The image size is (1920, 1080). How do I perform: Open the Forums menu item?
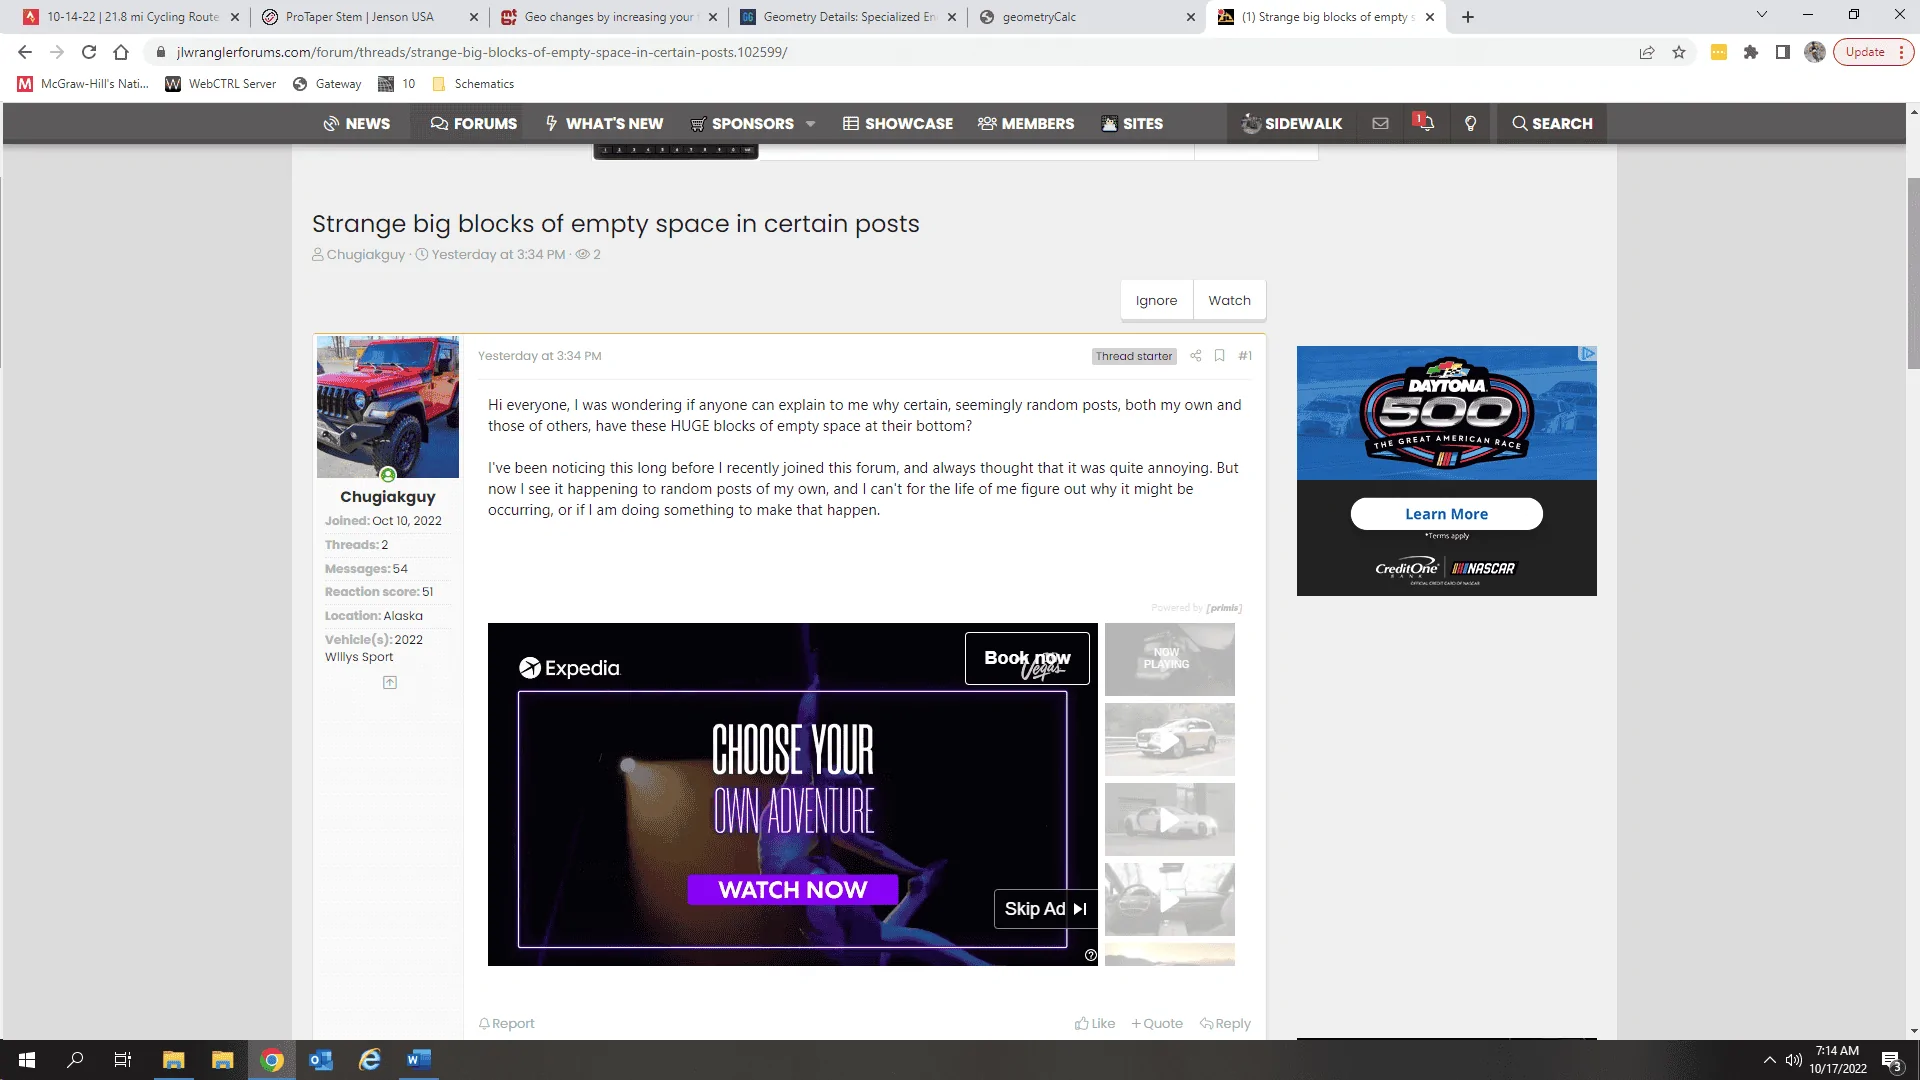(x=473, y=123)
